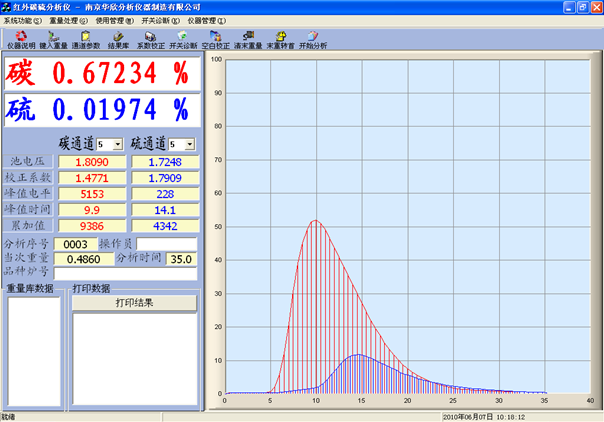Expand the 碳通道 channel dropdown
This screenshot has height=422, width=604.
click(x=118, y=144)
